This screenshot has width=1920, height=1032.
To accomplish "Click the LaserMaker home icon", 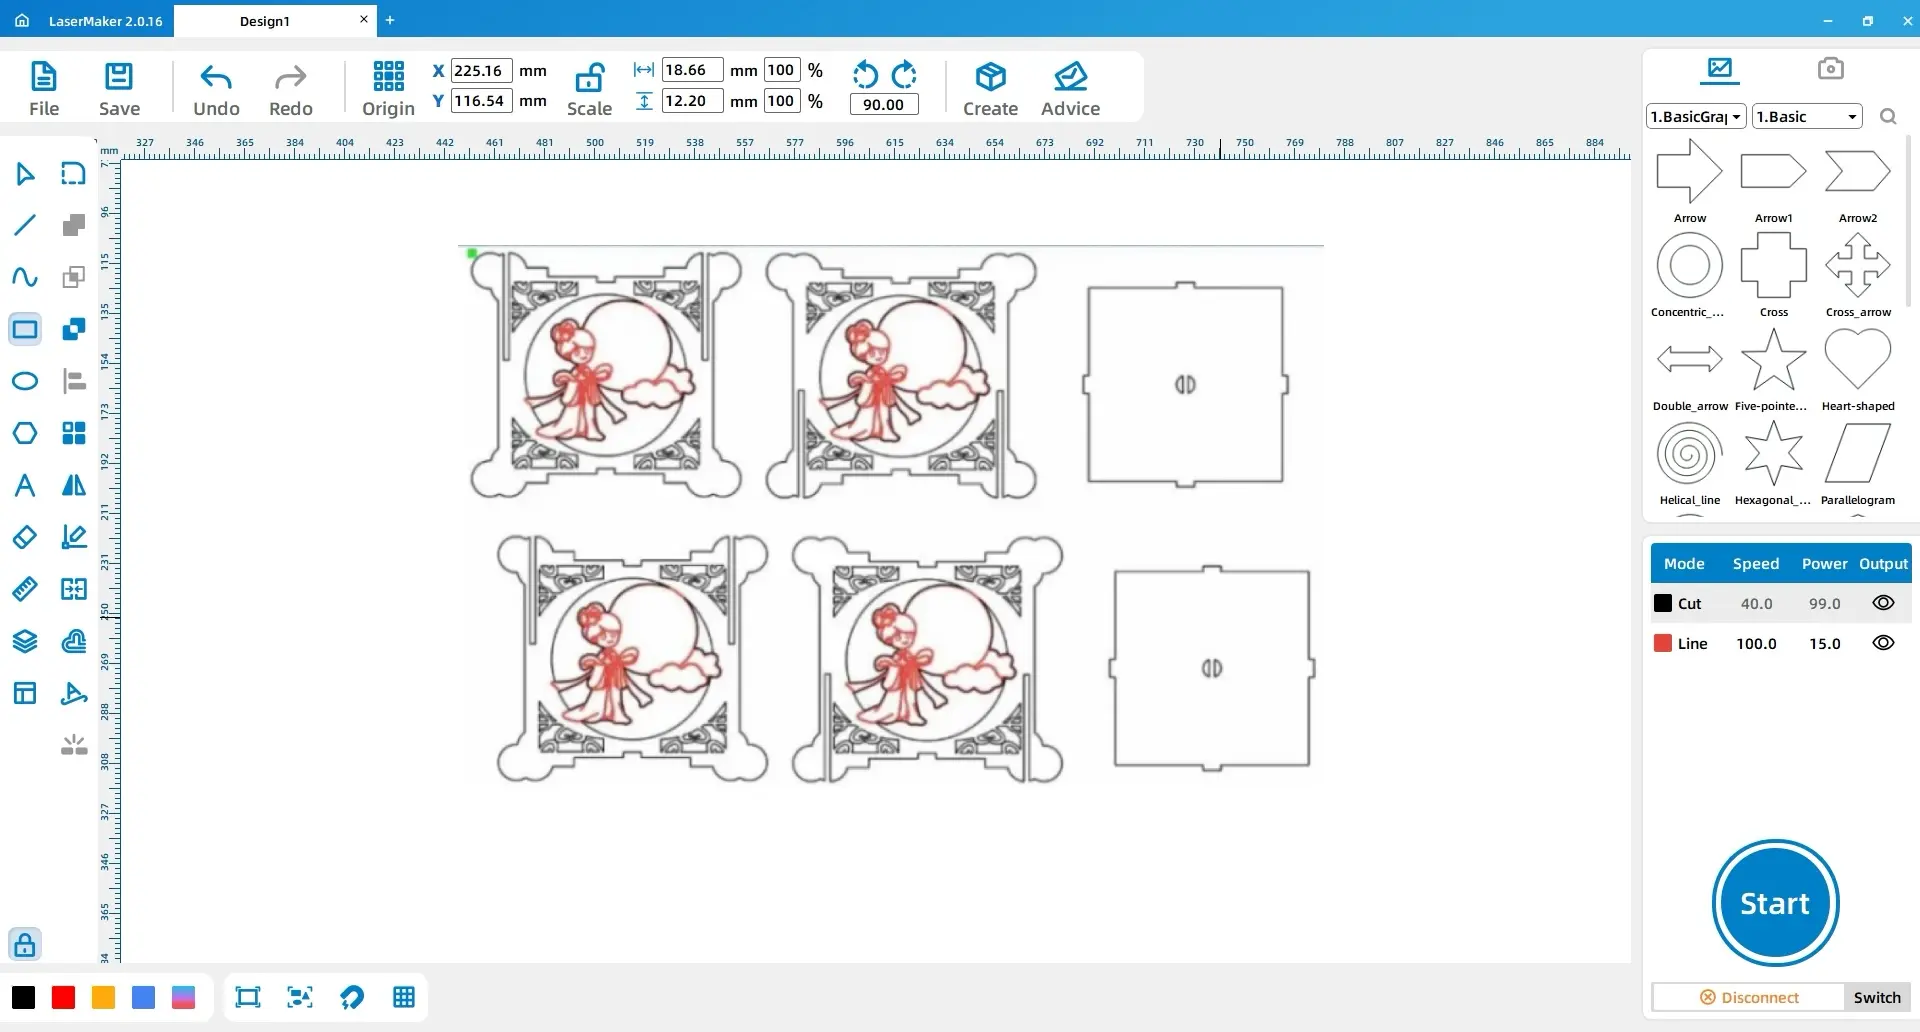I will point(21,20).
